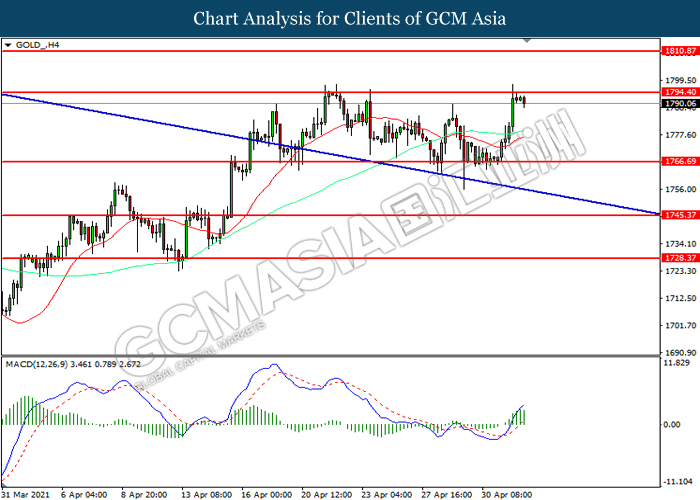Click the 16 Apr 00:00 time label
700x500 pixels.
coord(268,493)
